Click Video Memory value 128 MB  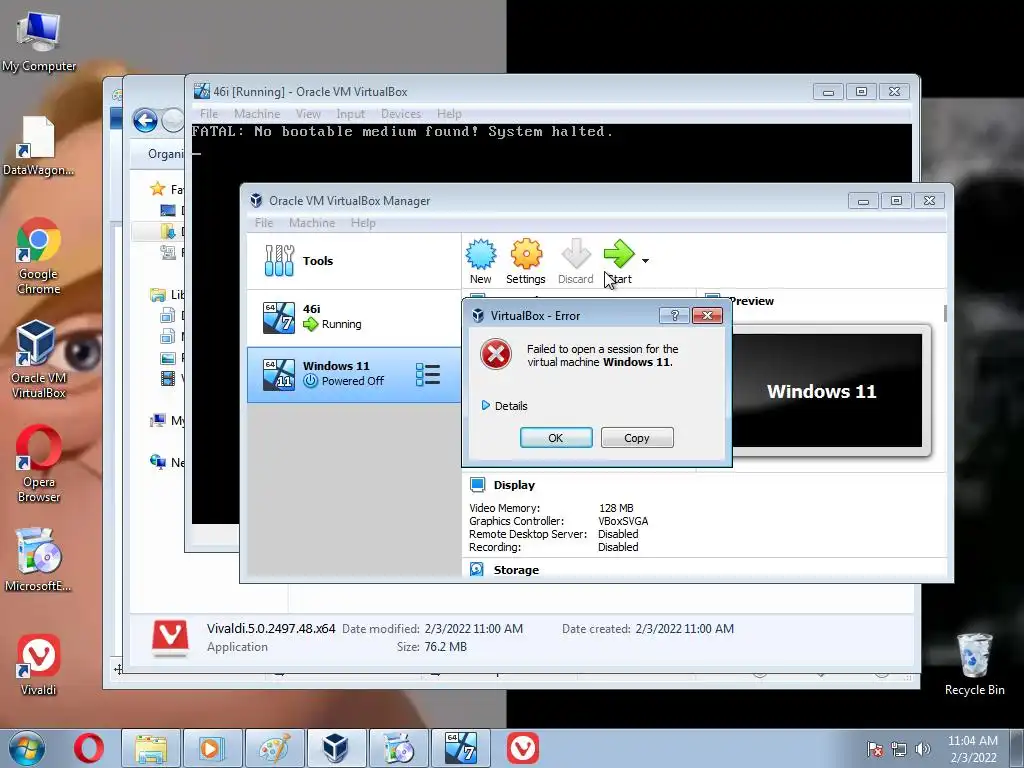(x=616, y=507)
